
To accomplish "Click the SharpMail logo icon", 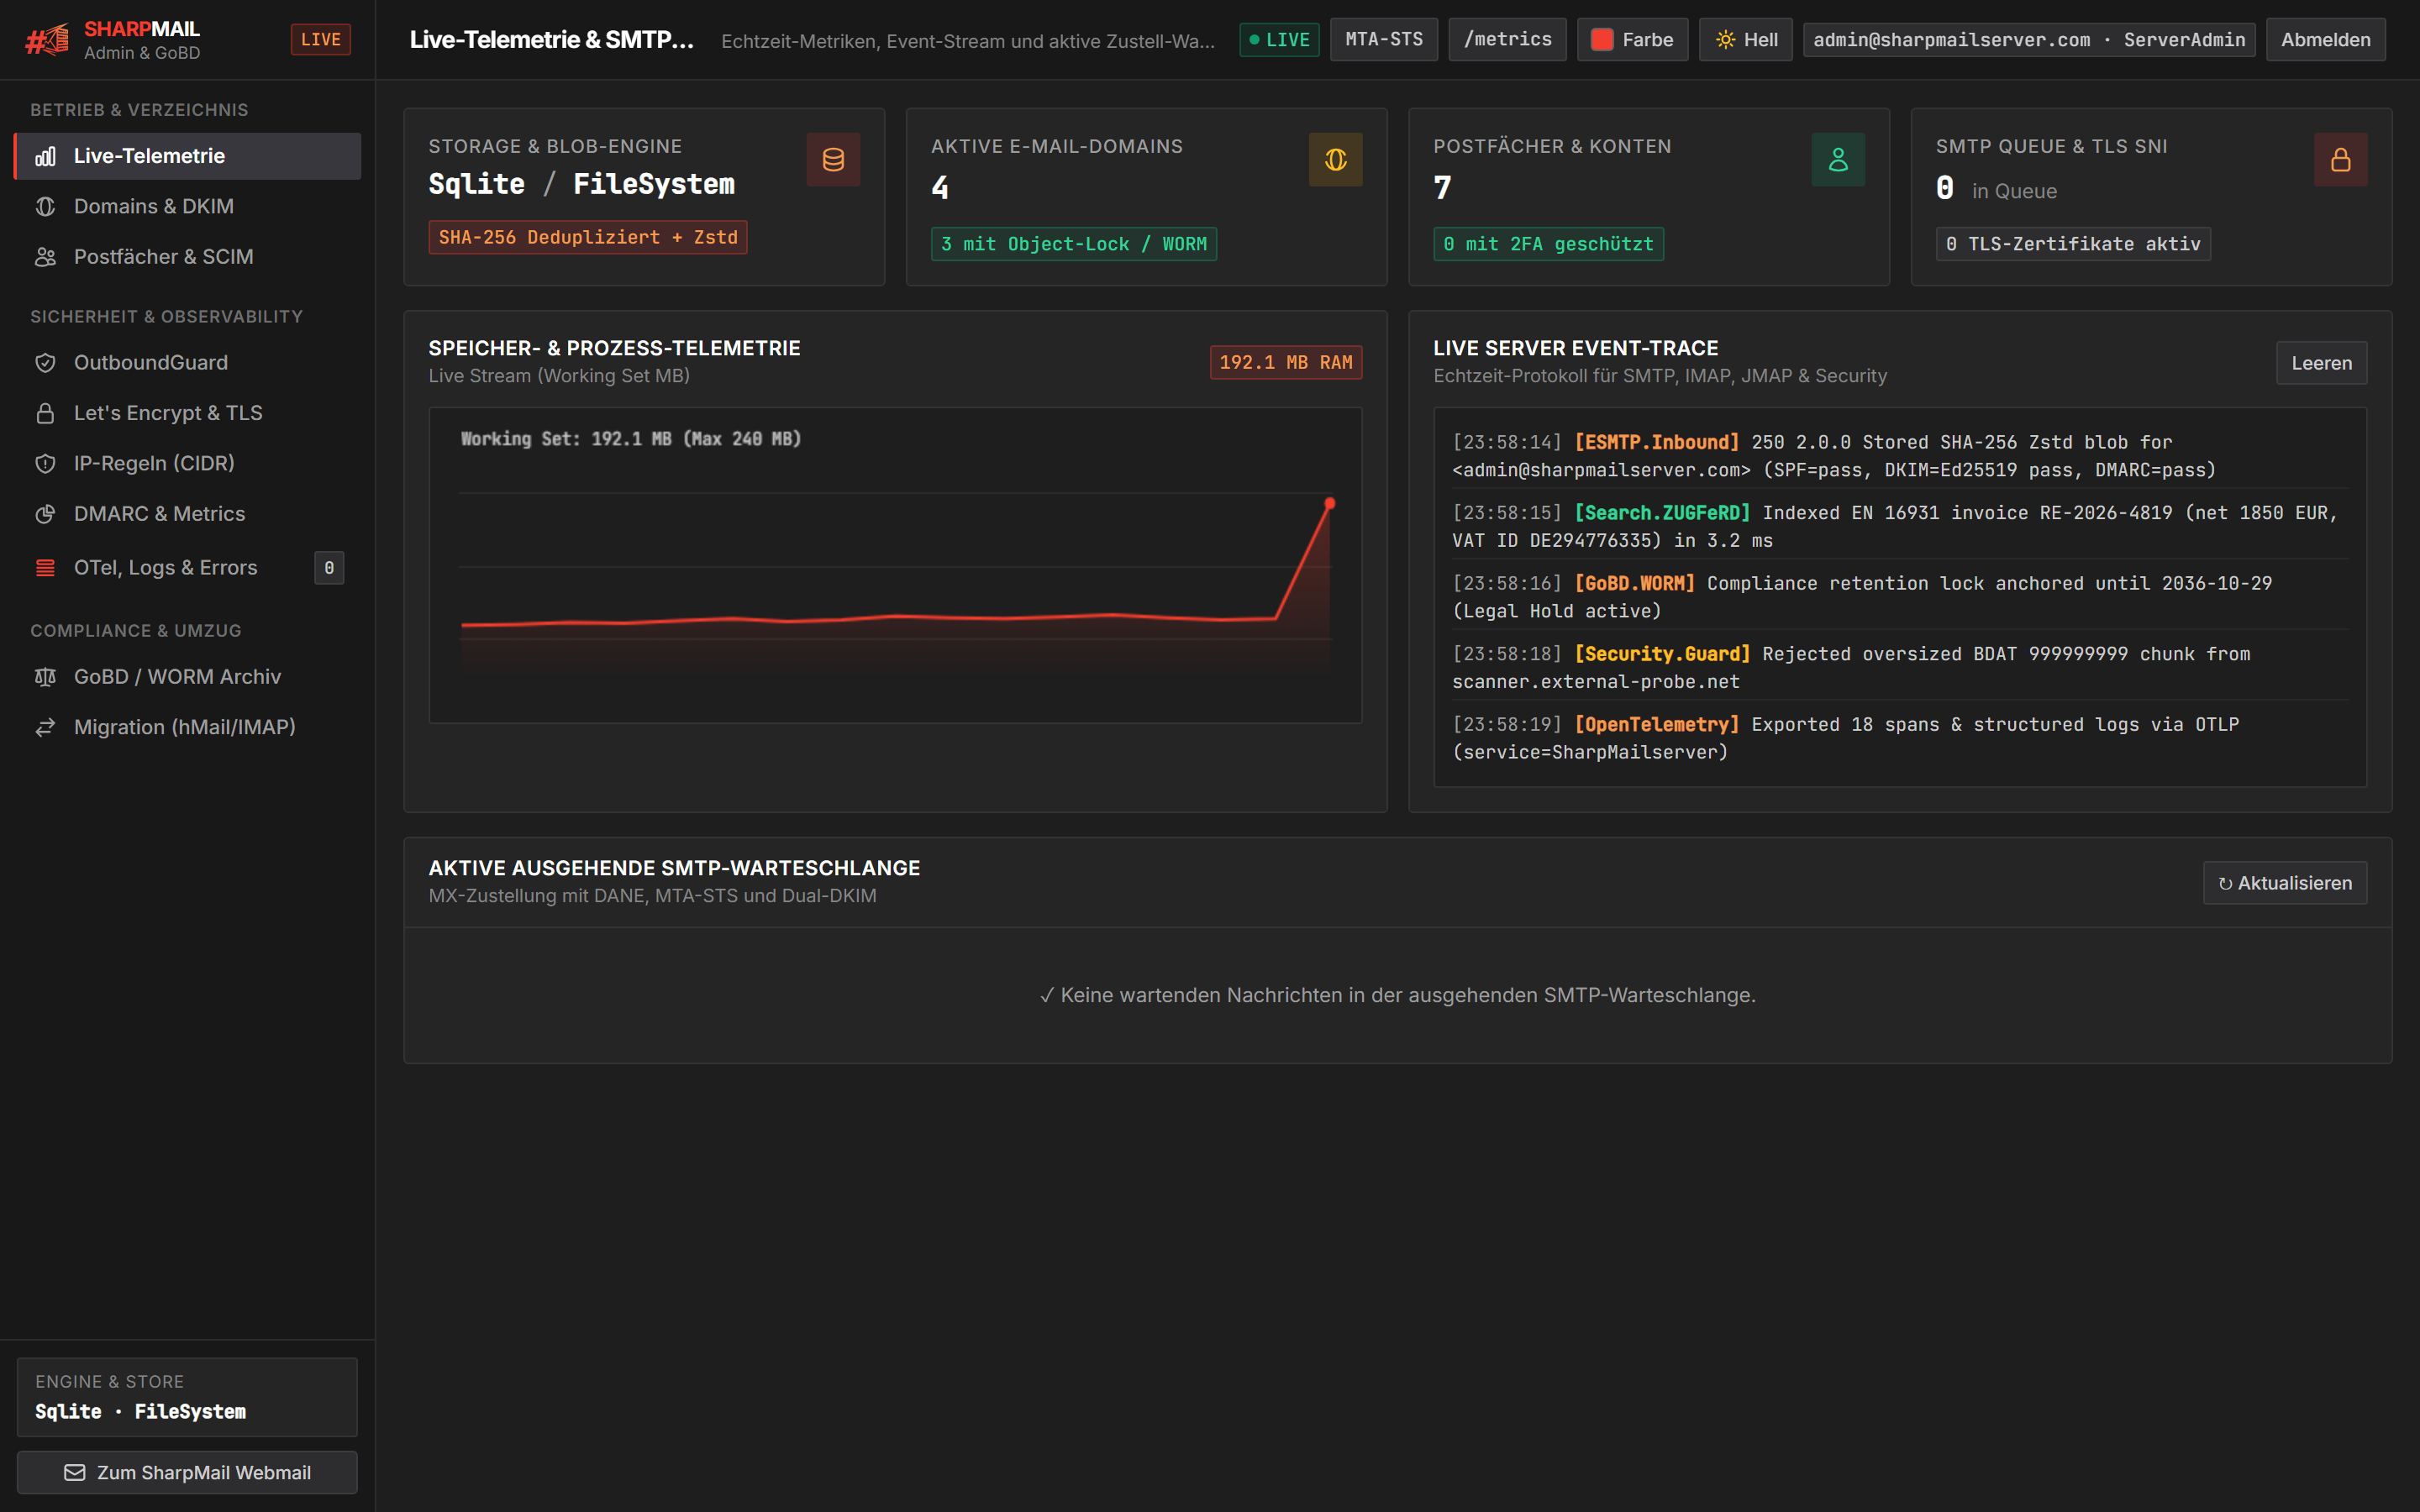I will coord(47,40).
